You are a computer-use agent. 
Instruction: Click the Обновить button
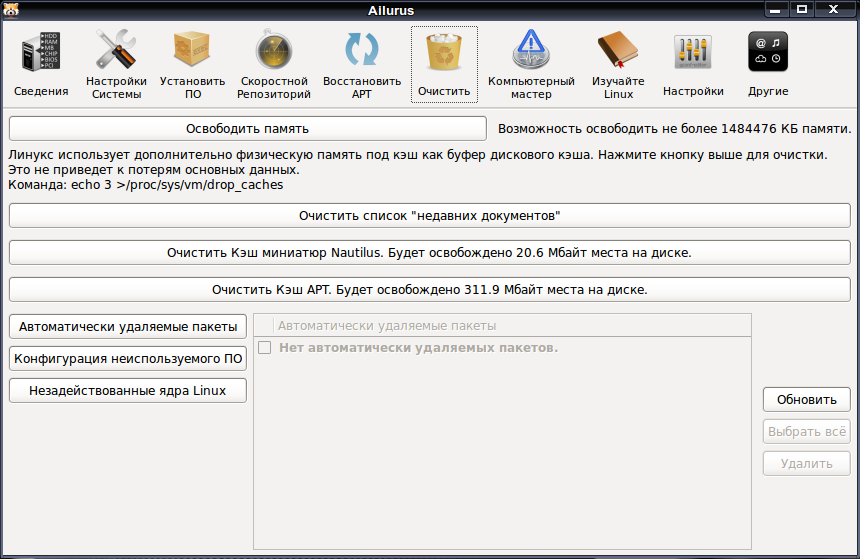pyautogui.click(x=806, y=399)
